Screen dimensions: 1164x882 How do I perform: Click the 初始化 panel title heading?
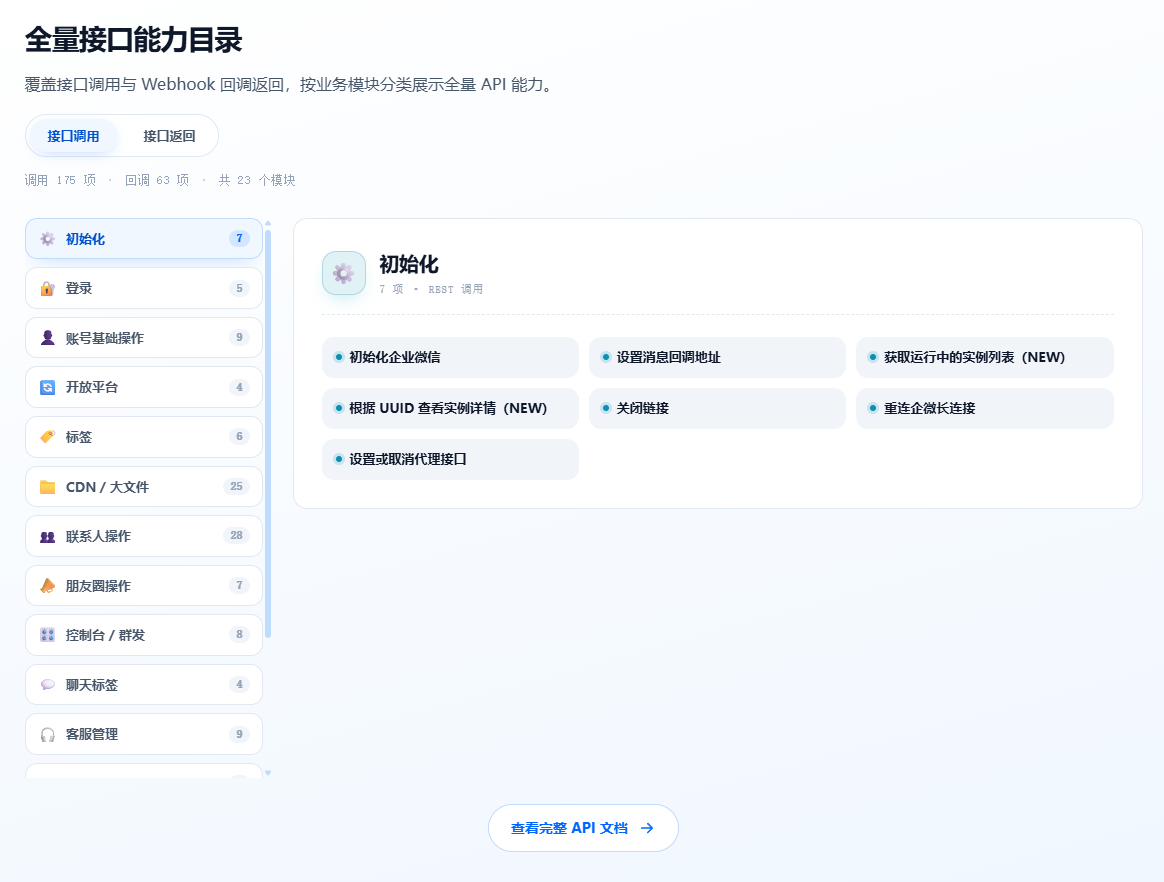pos(409,264)
